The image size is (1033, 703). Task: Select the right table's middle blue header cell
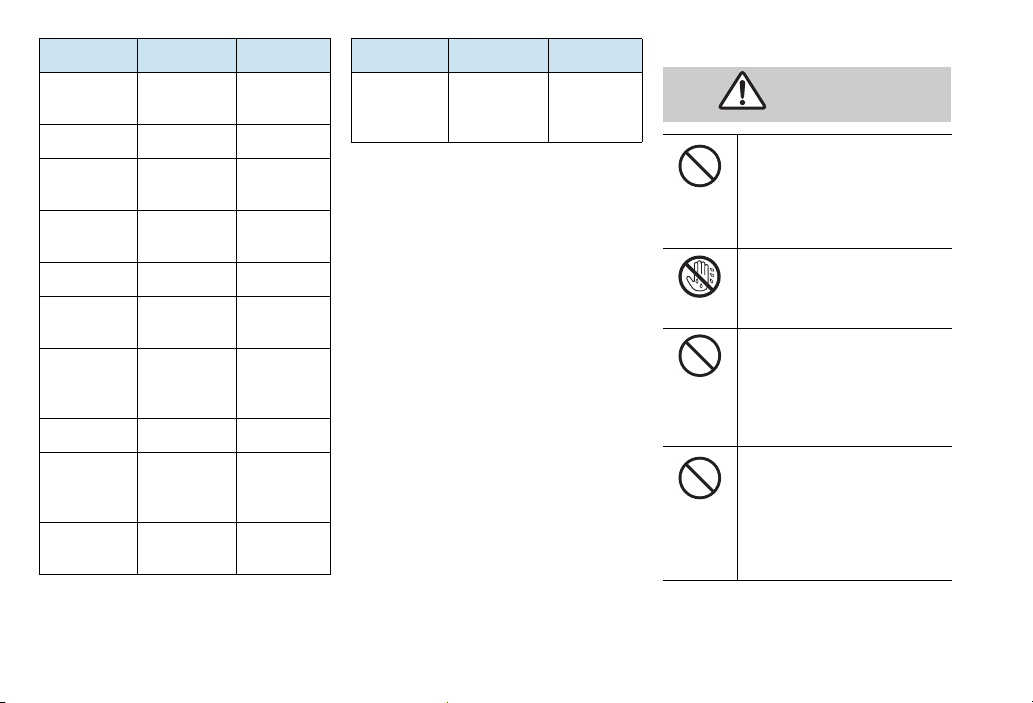(x=498, y=55)
